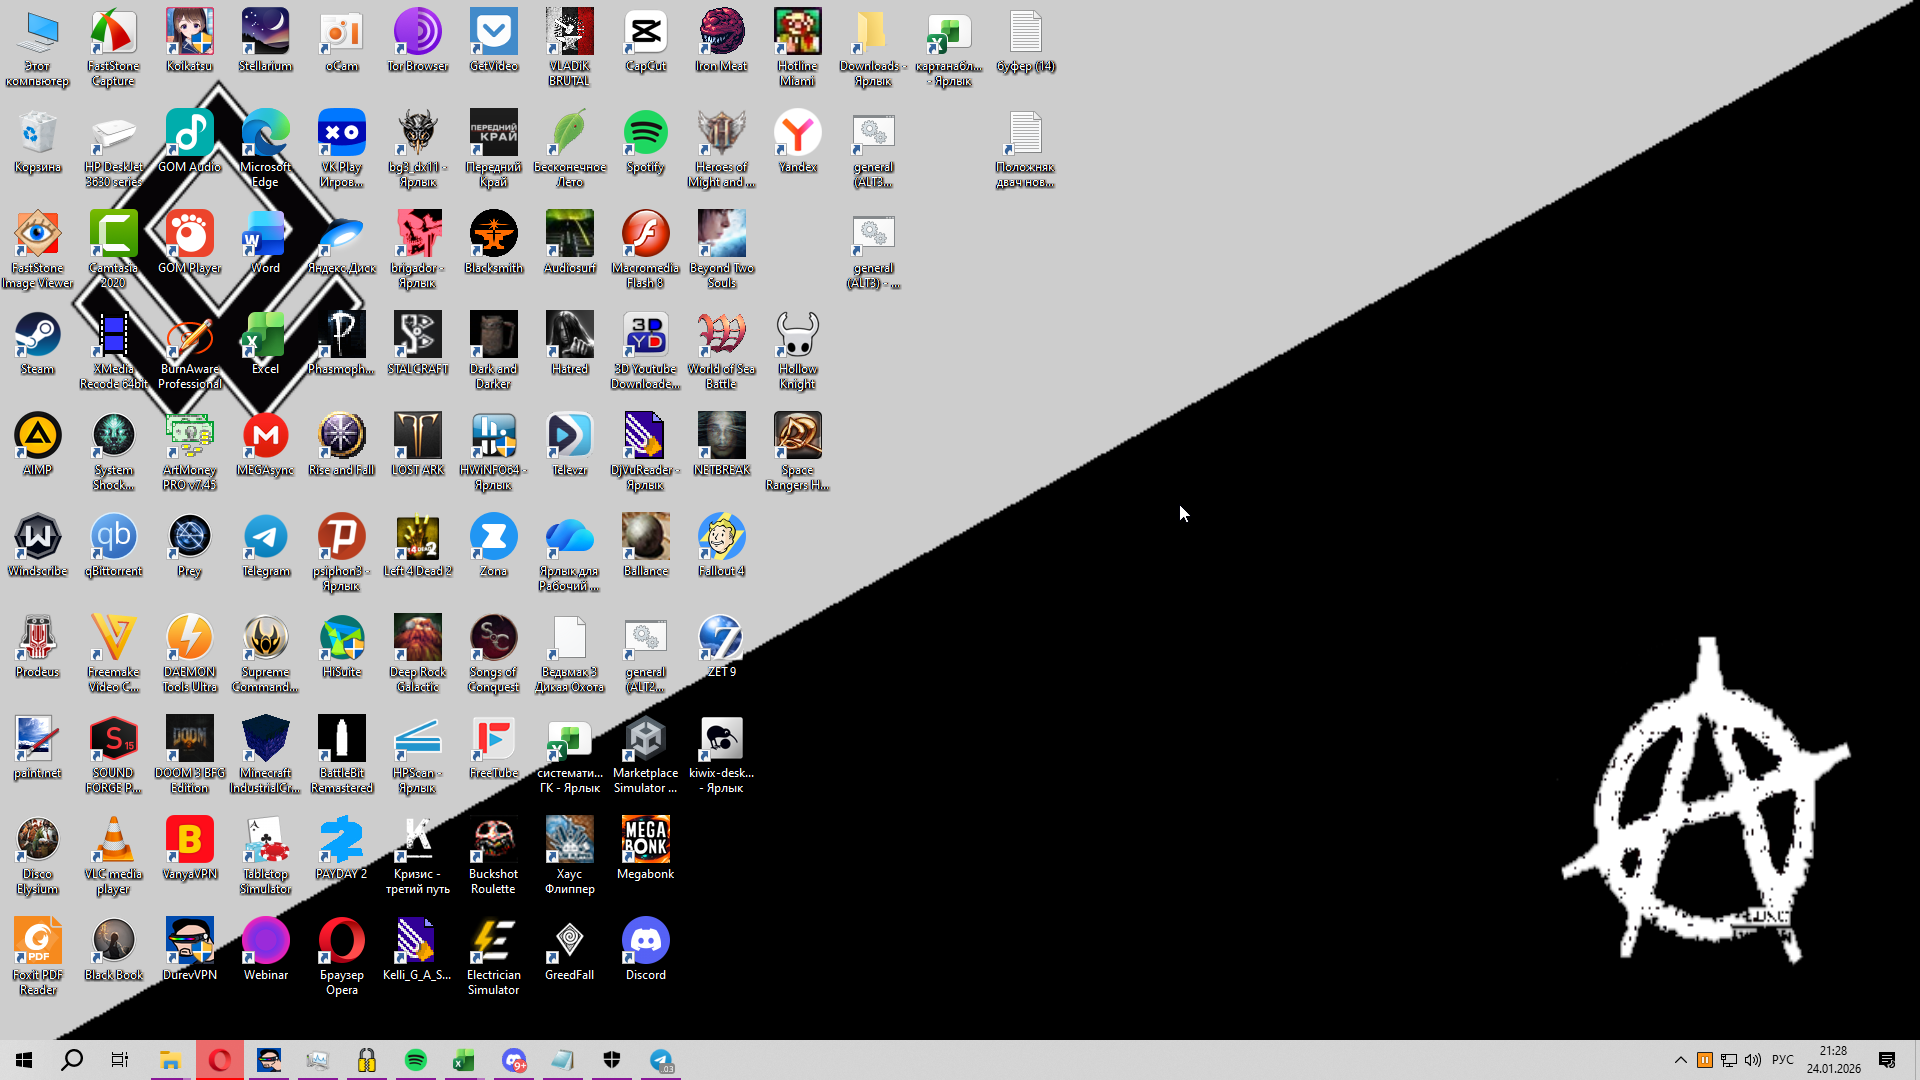Expand hidden system tray icons chevron
Screen dimensions: 1920x1080
1680,1060
